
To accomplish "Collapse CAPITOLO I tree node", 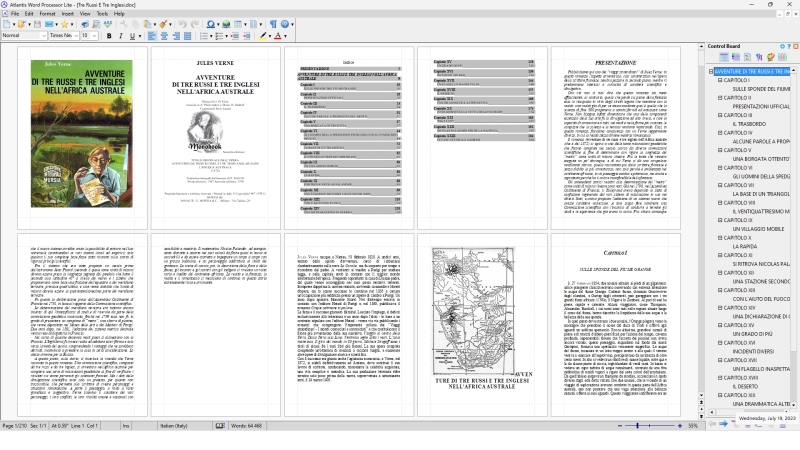I will click(720, 80).
